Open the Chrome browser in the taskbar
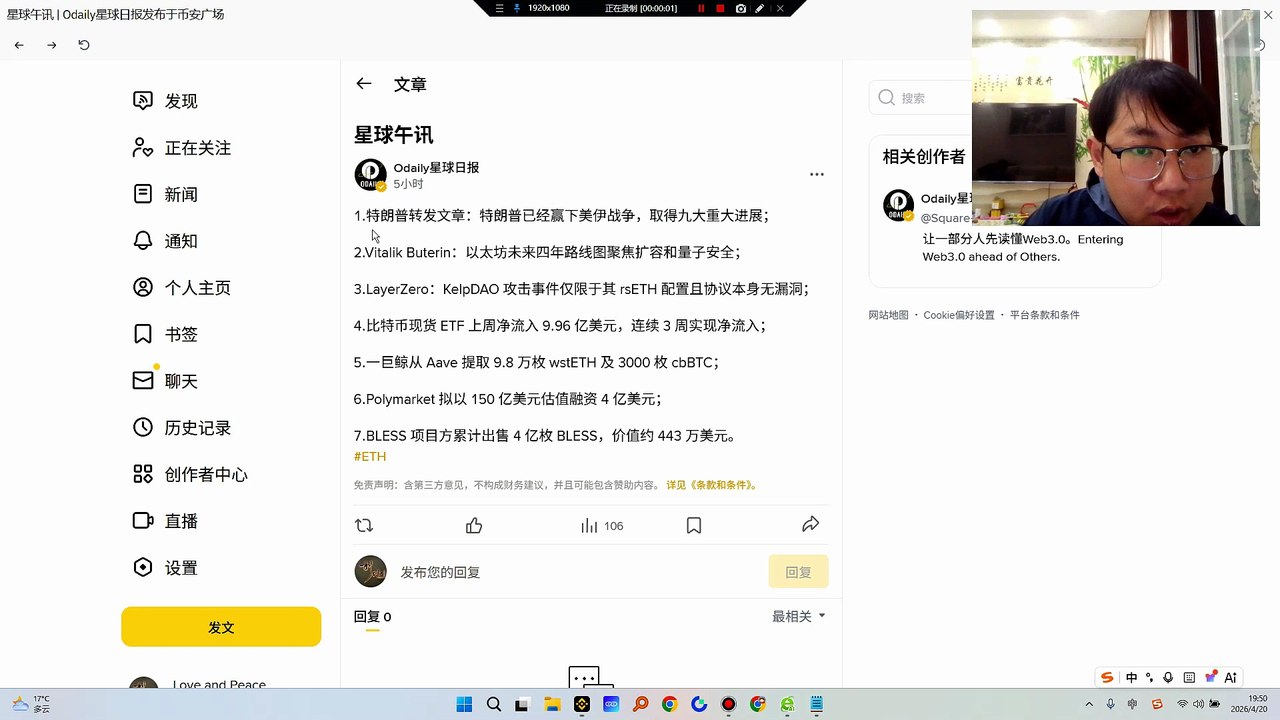Image resolution: width=1280 pixels, height=720 pixels. (x=669, y=705)
